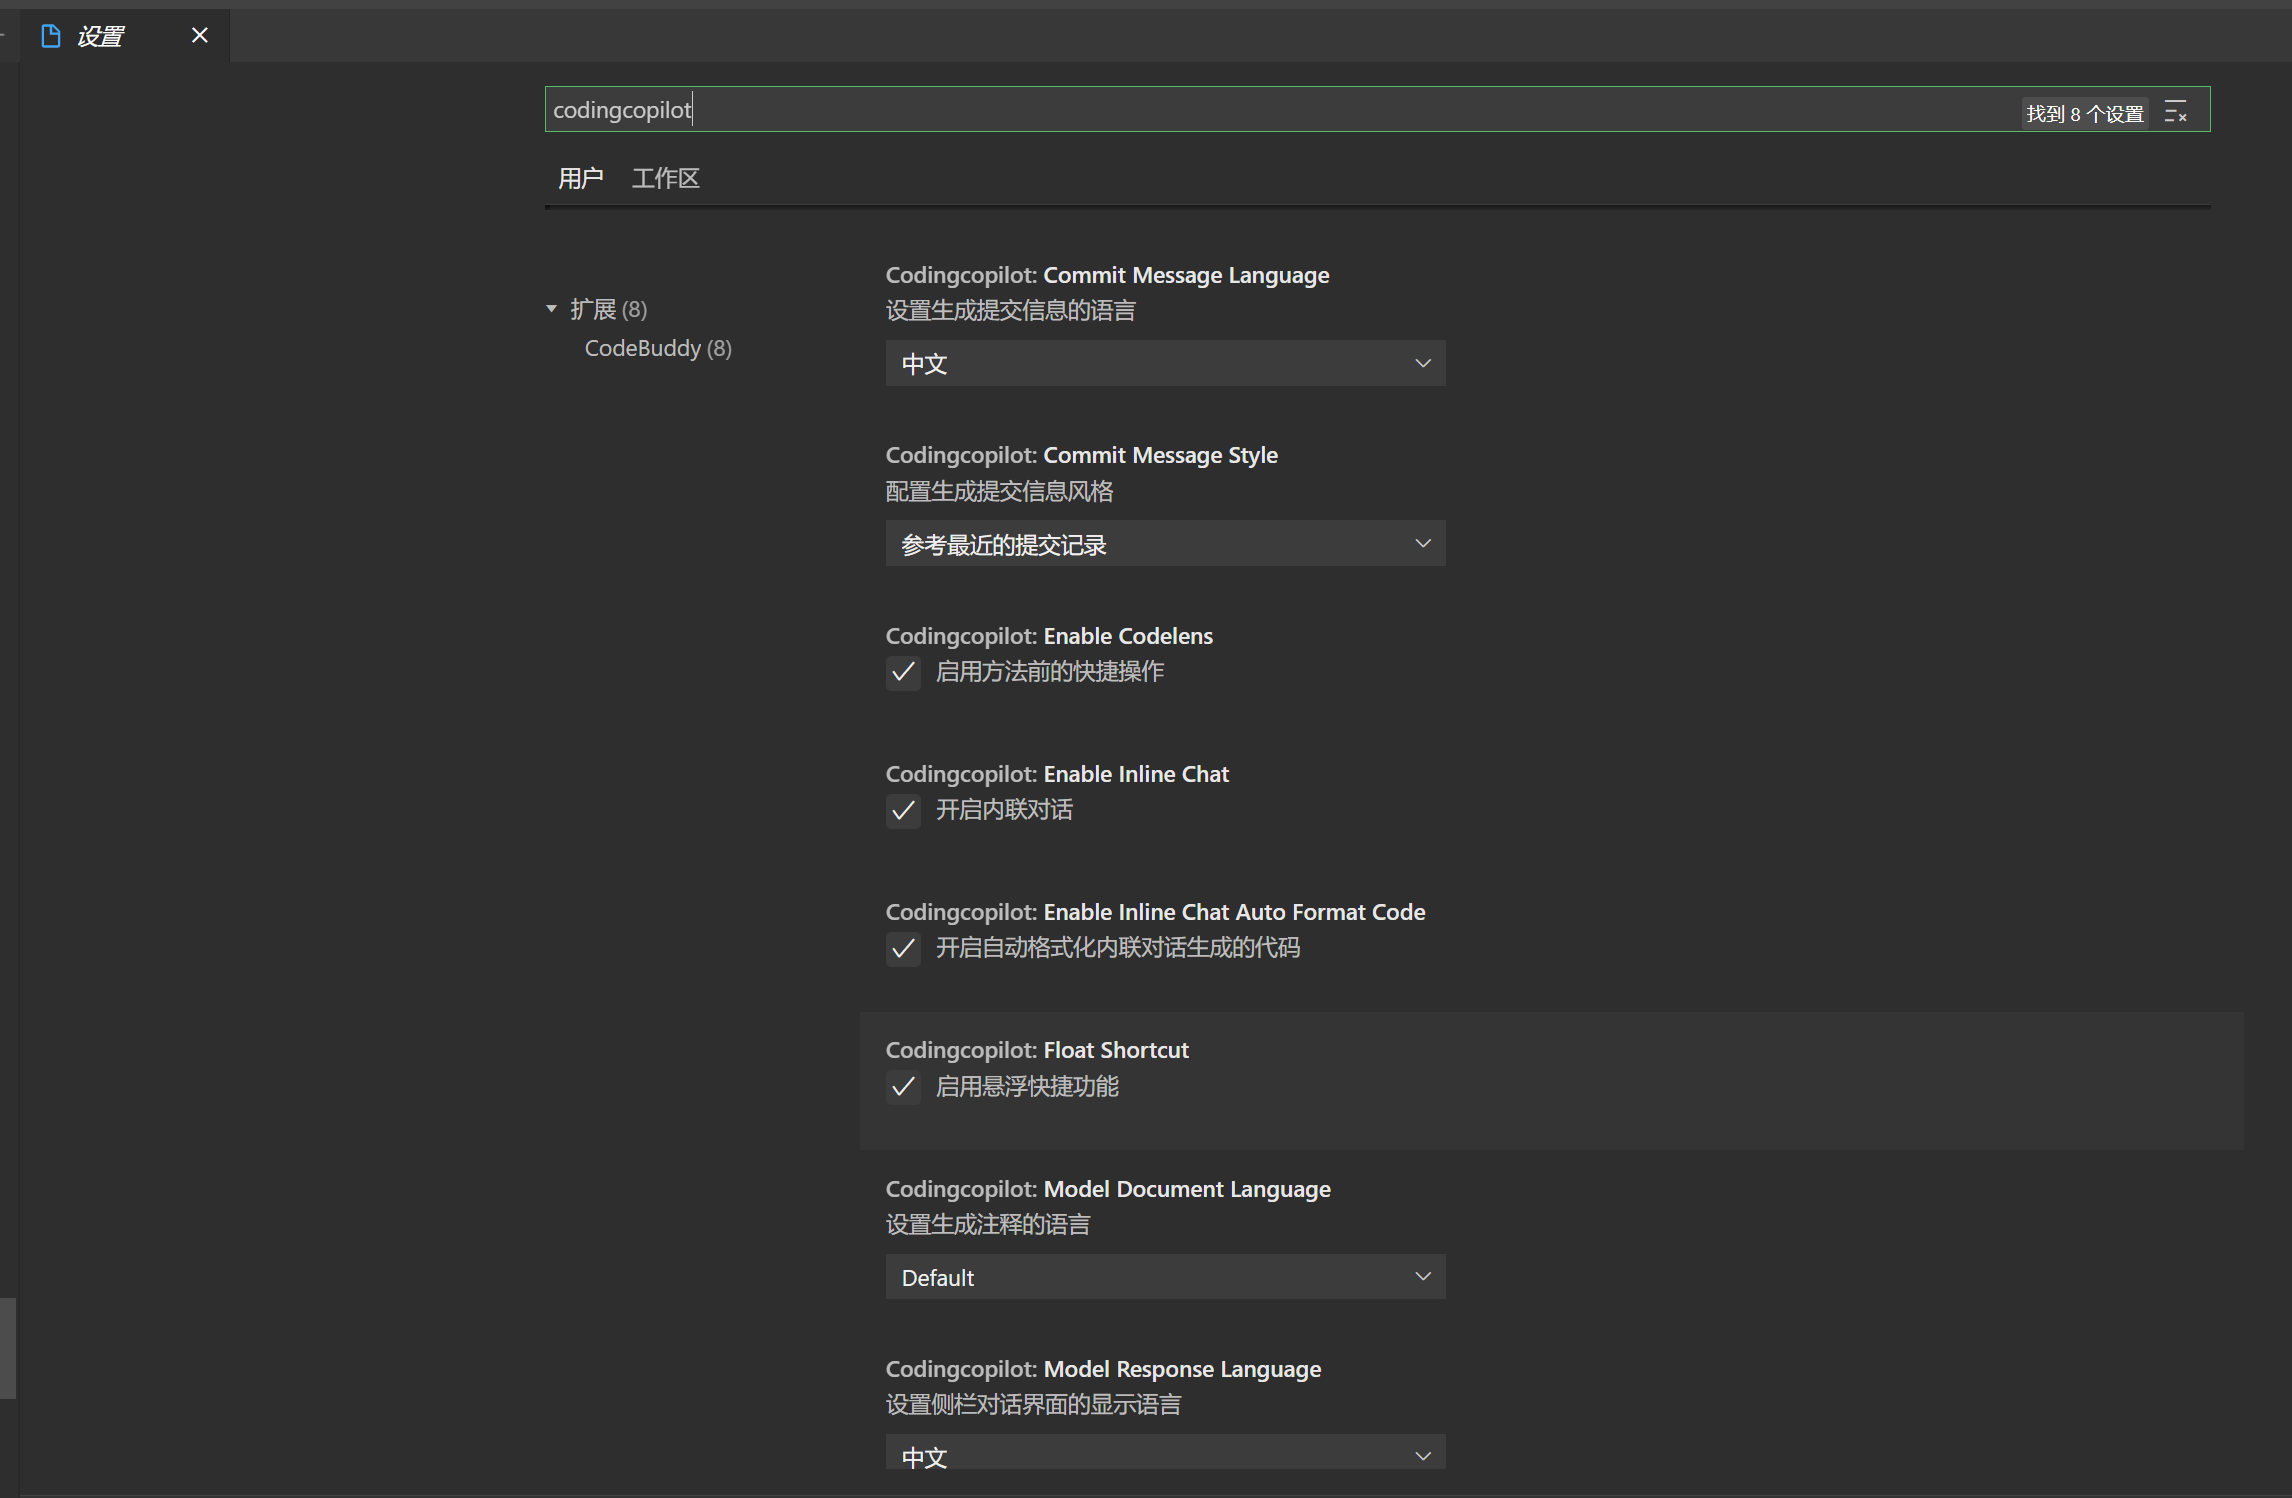Image resolution: width=2292 pixels, height=1498 pixels.
Task: Click the codingcopilot search input field
Action: coord(1200,110)
